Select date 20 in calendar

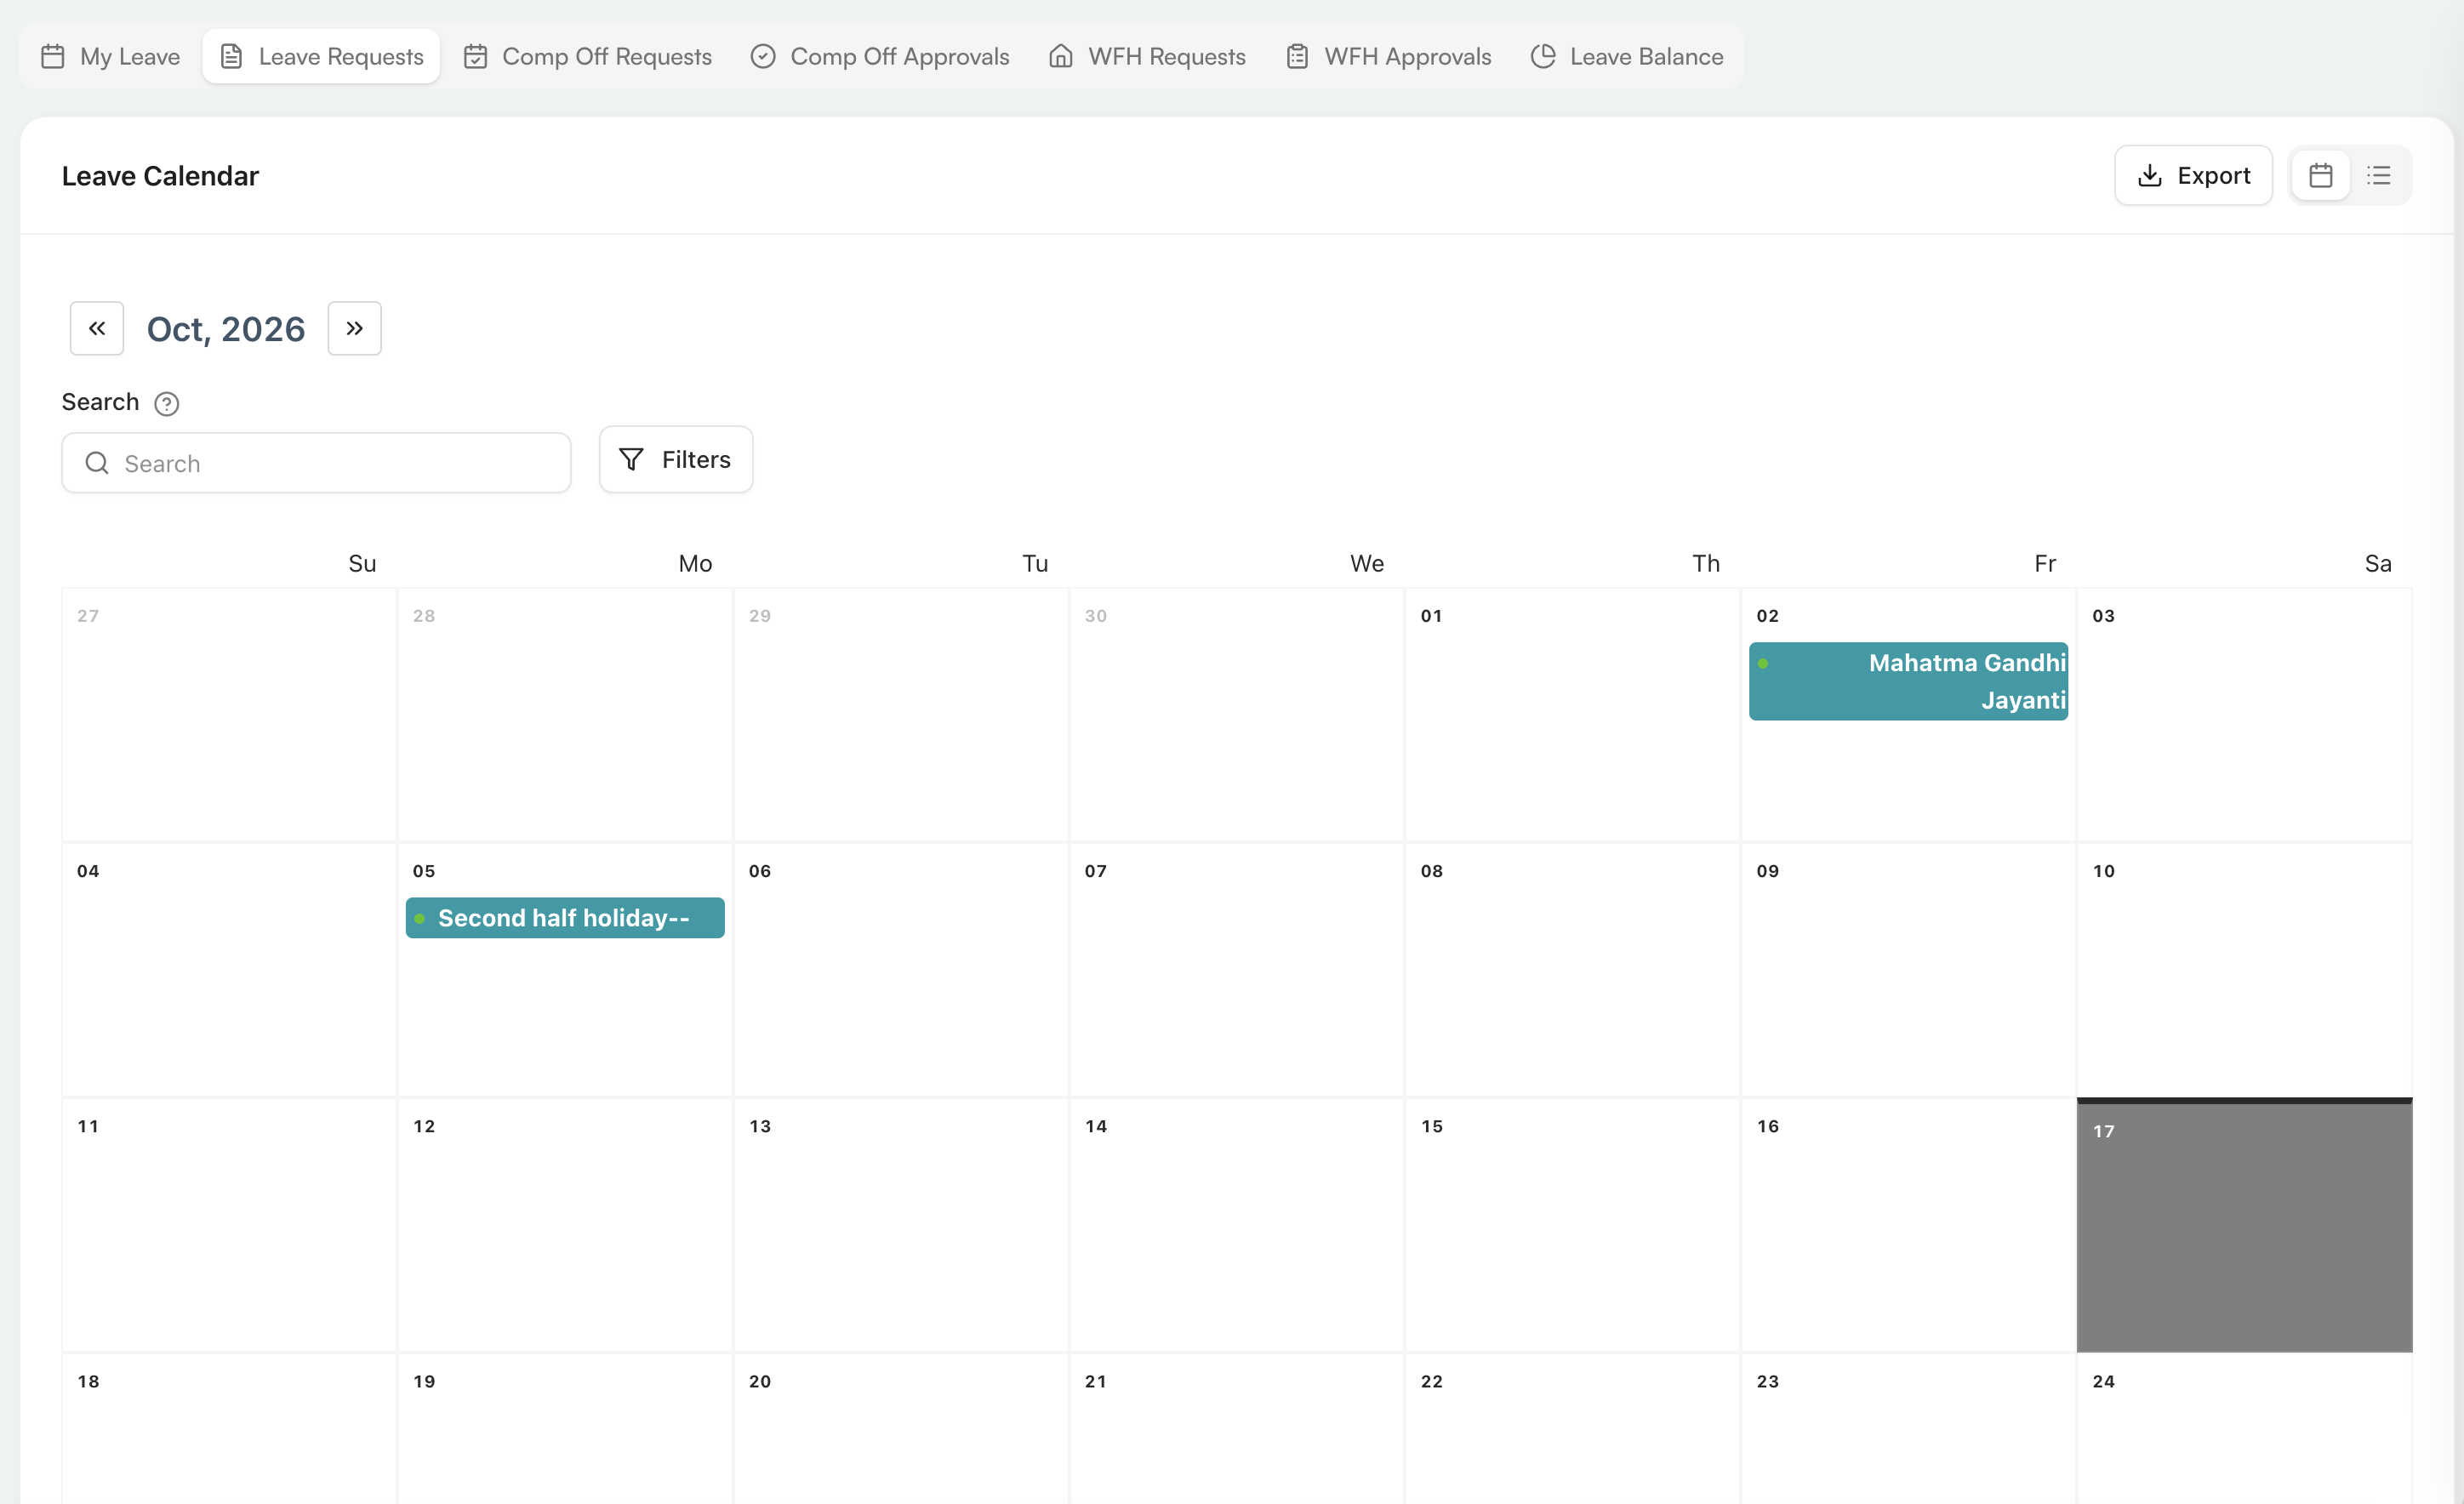point(900,1428)
